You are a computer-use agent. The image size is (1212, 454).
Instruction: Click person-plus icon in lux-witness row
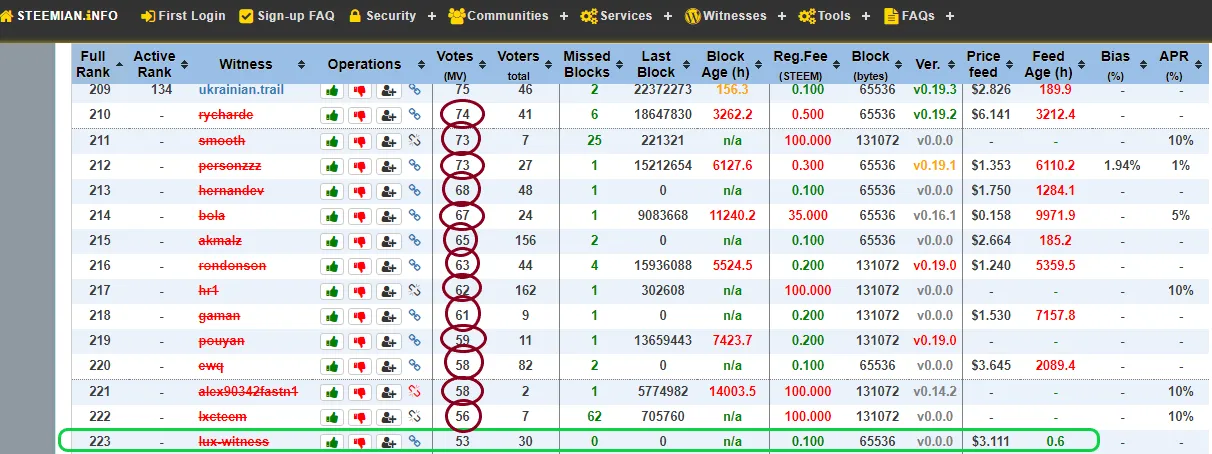(x=390, y=441)
